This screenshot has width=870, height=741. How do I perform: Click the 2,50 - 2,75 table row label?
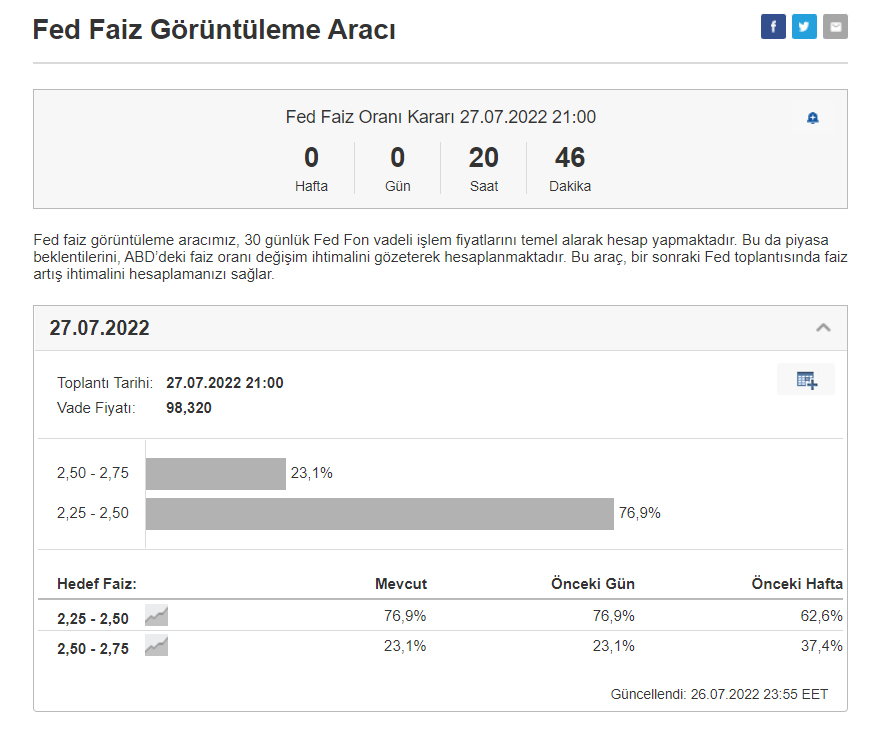[x=93, y=649]
